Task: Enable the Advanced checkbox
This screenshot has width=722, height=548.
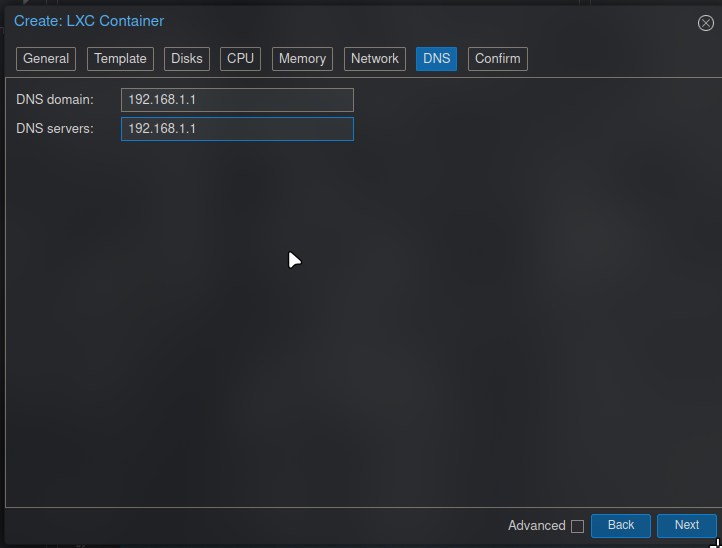Action: pos(577,526)
